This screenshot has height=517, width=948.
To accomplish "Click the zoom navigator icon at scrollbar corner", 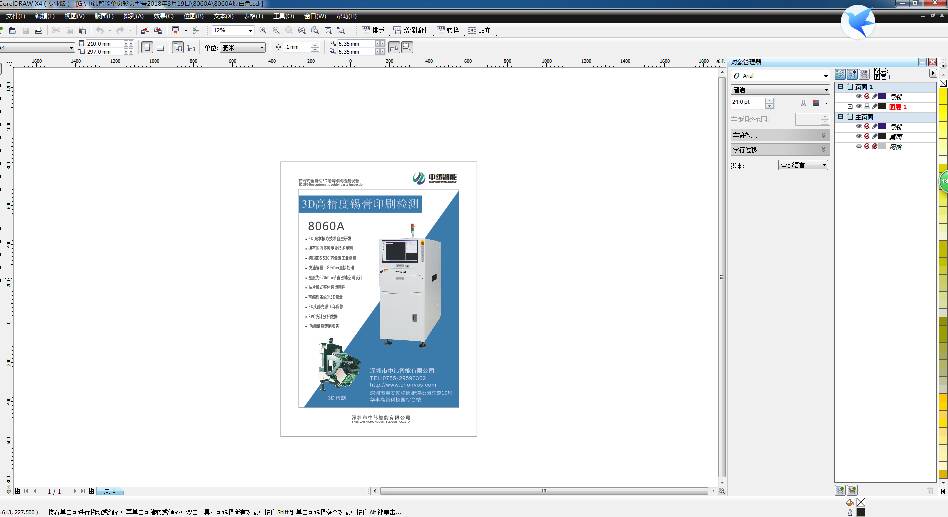I will coord(722,491).
